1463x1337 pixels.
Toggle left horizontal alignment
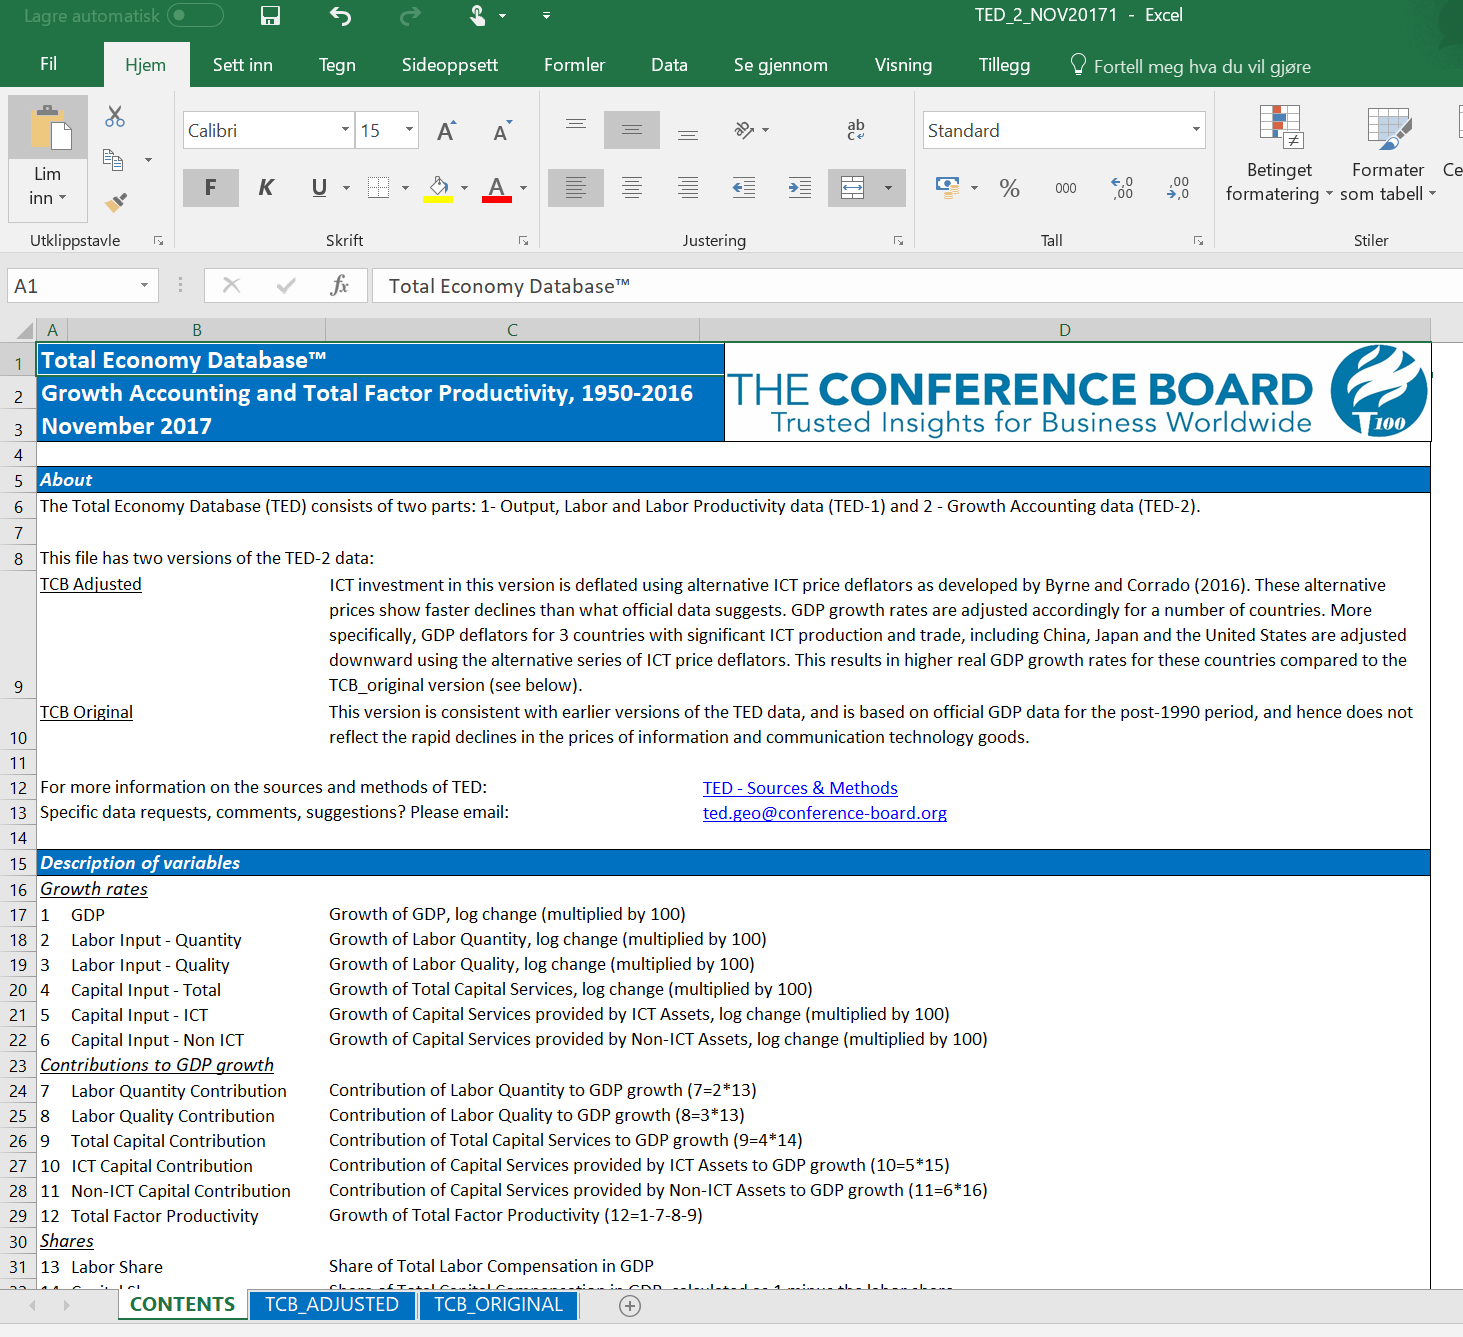coord(576,188)
